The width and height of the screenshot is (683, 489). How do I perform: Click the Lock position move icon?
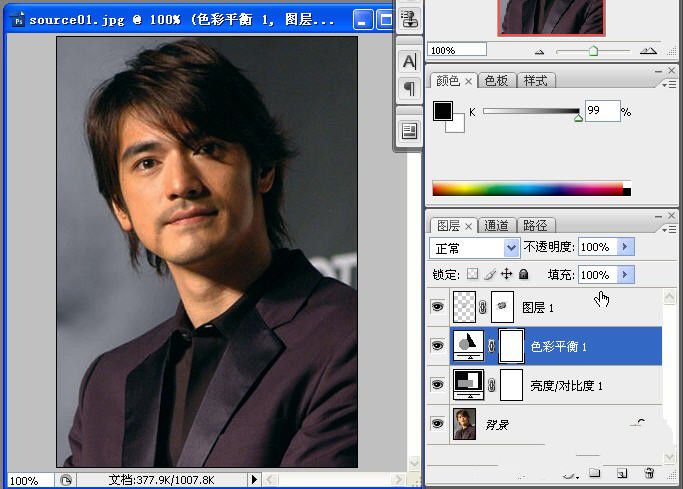tap(506, 274)
